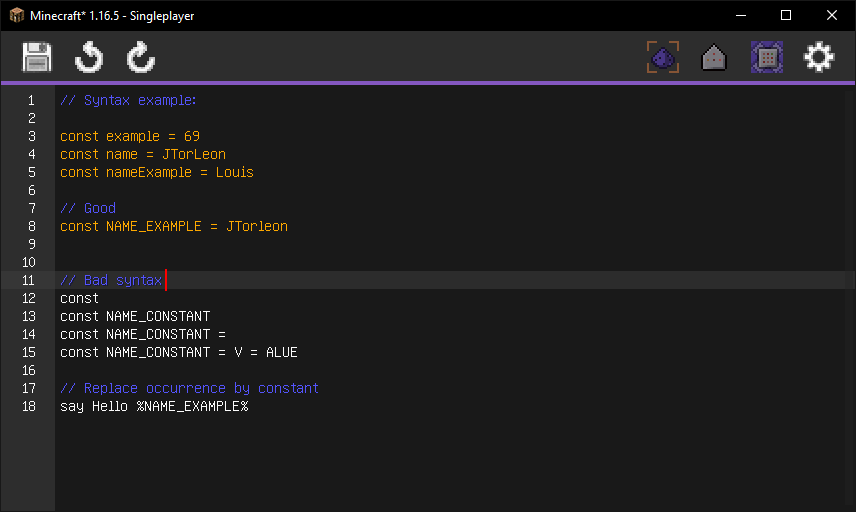The height and width of the screenshot is (512, 856).
Task: Click line number 1 in the gutter
Action: point(31,100)
